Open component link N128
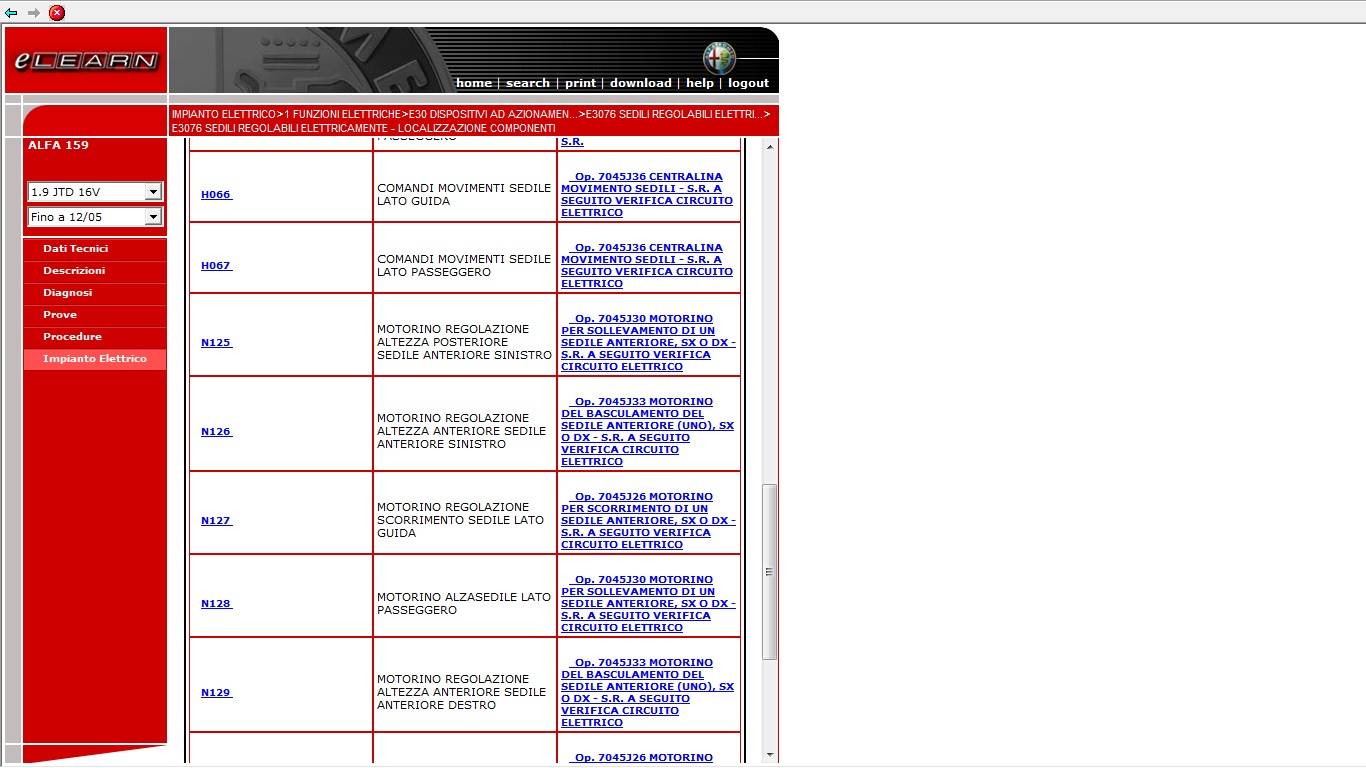This screenshot has width=1366, height=768. (216, 604)
